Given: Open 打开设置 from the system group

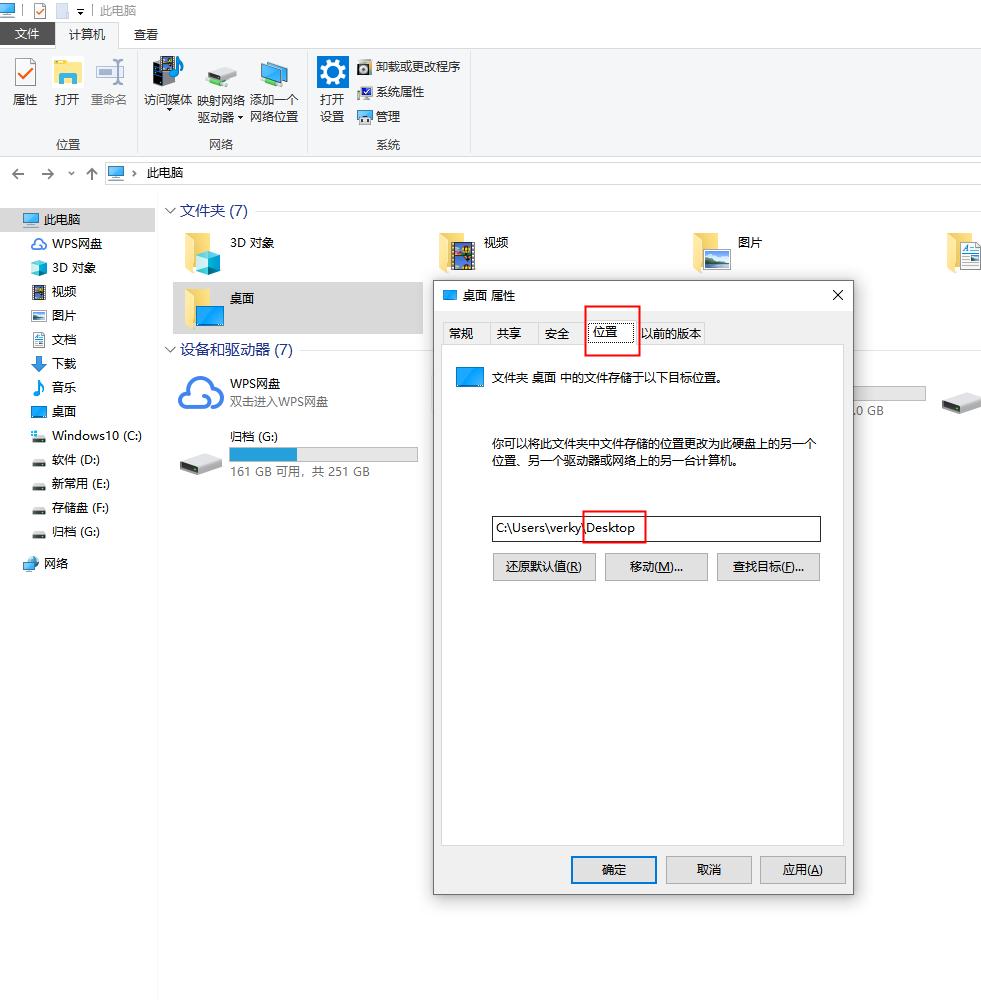Looking at the screenshot, I should point(331,85).
